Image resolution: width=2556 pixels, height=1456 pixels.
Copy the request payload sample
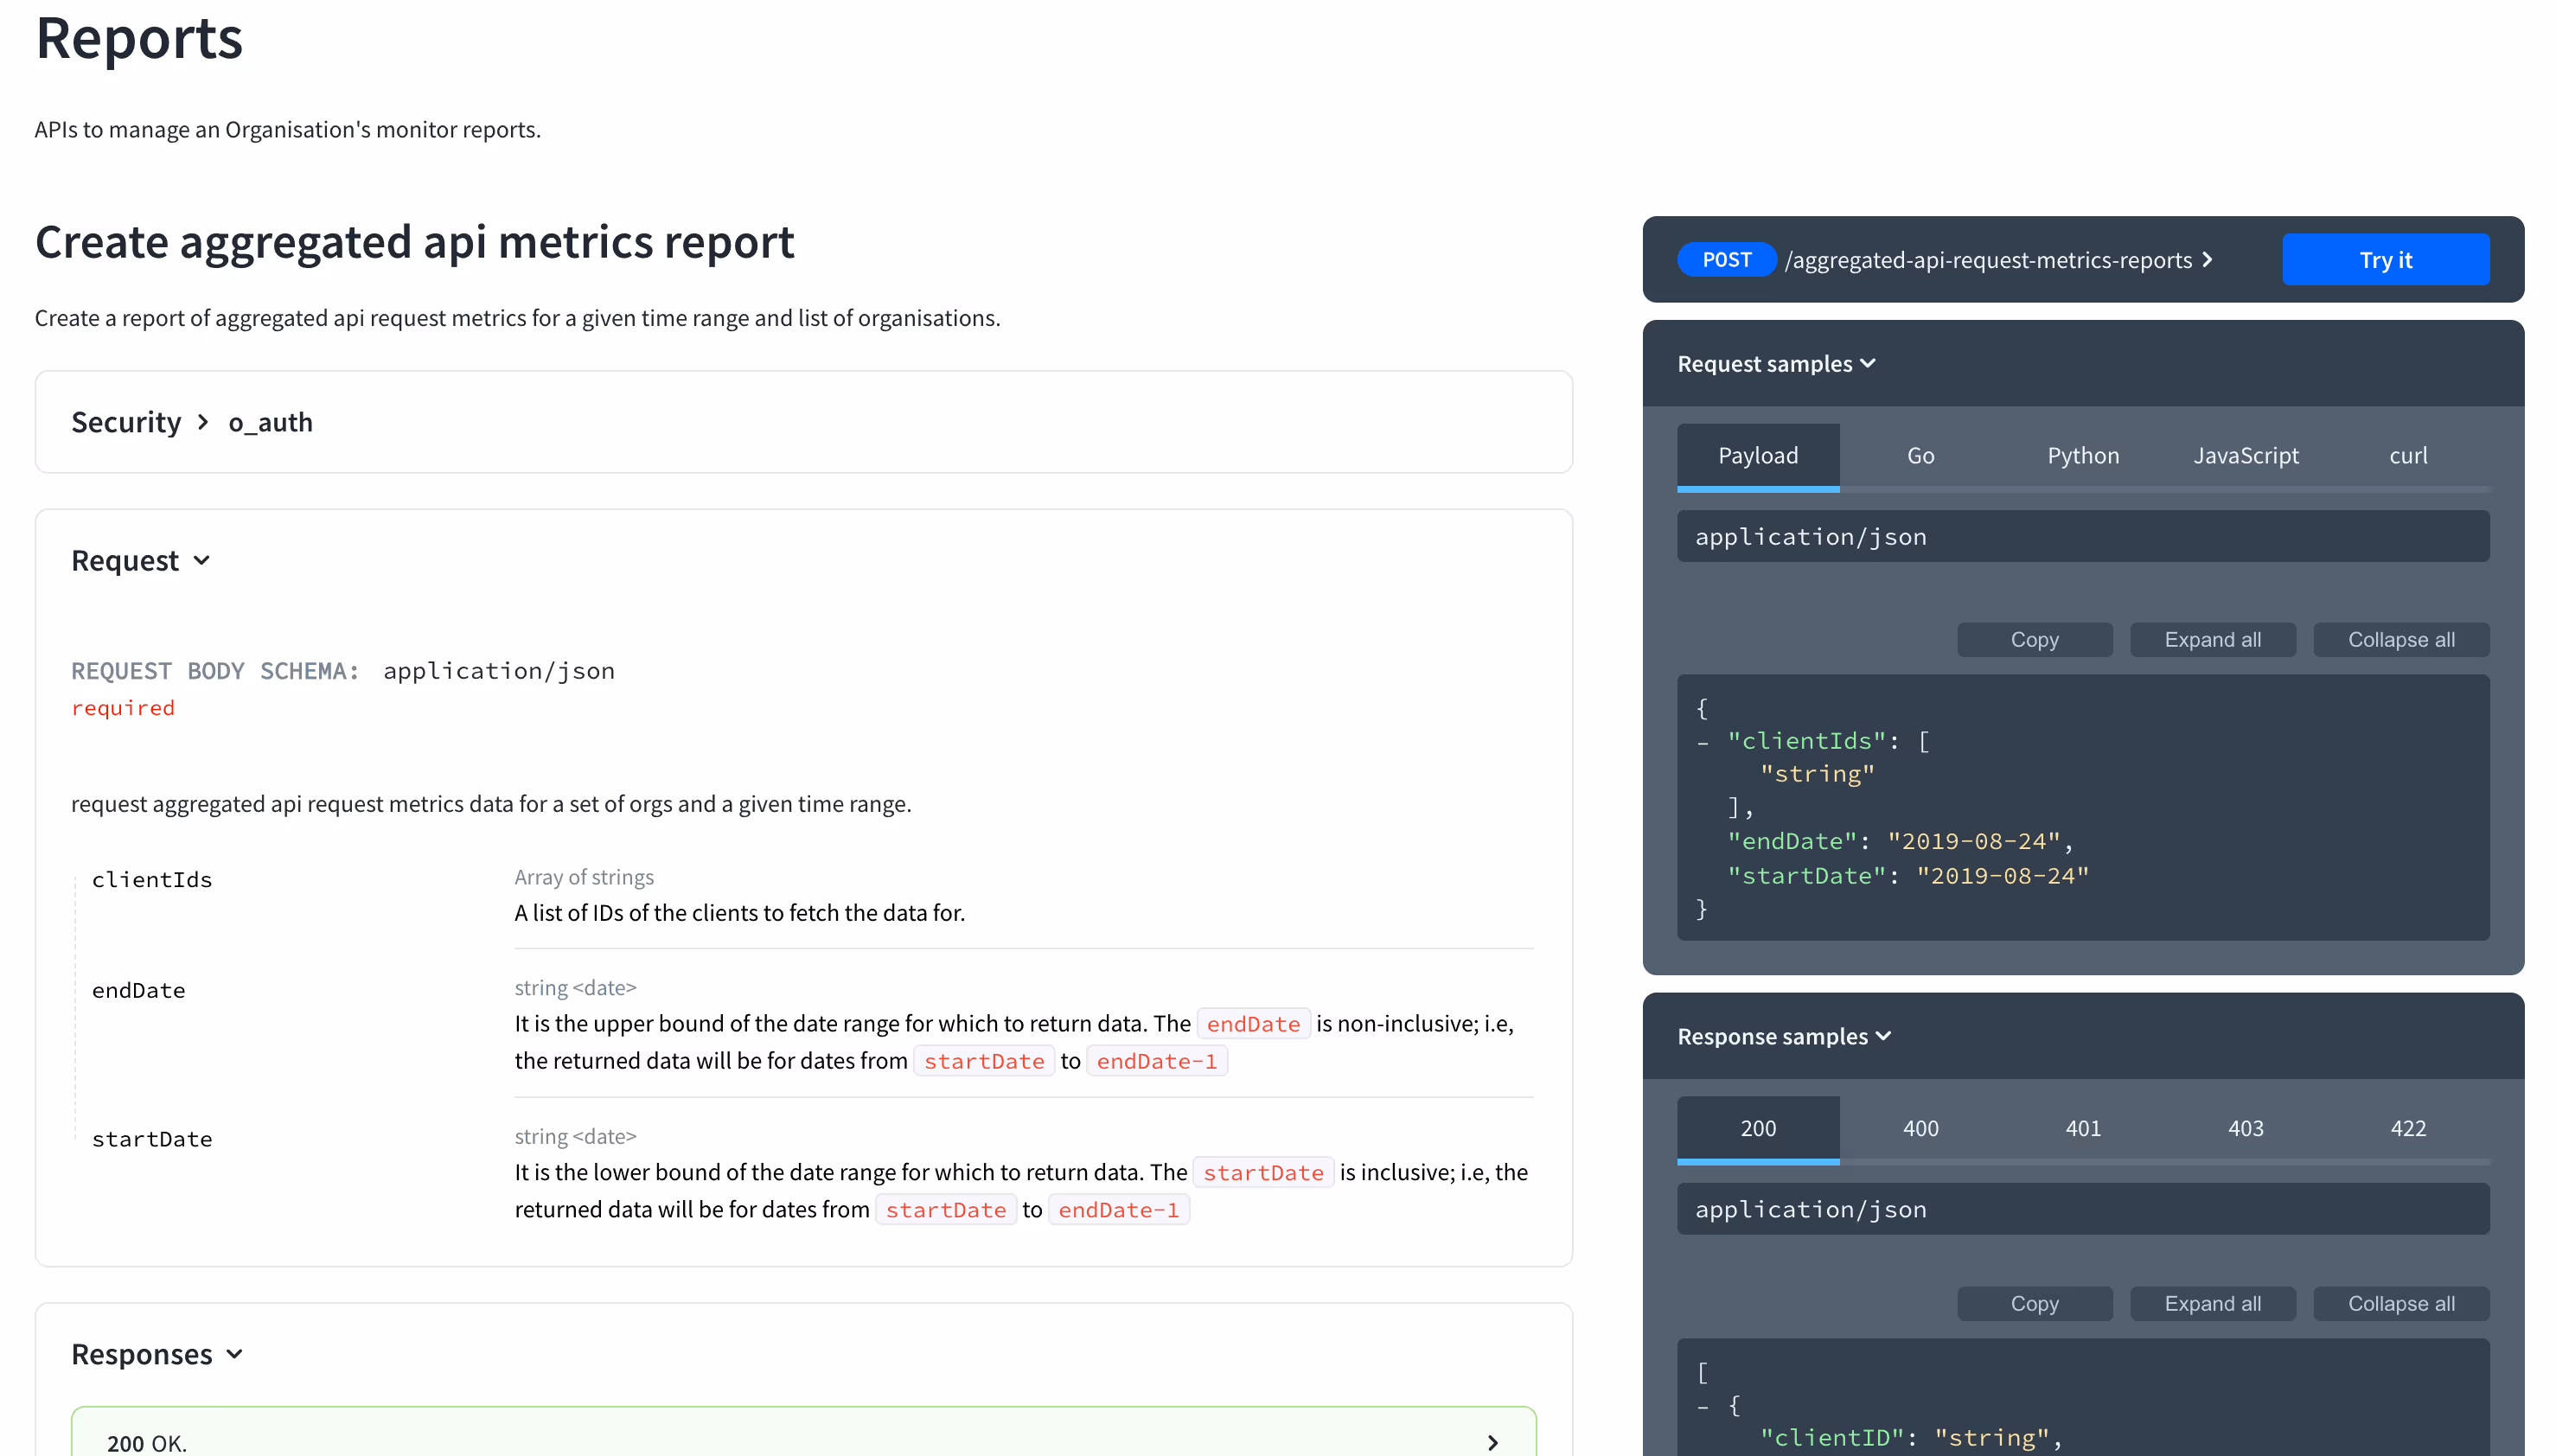tap(2035, 639)
